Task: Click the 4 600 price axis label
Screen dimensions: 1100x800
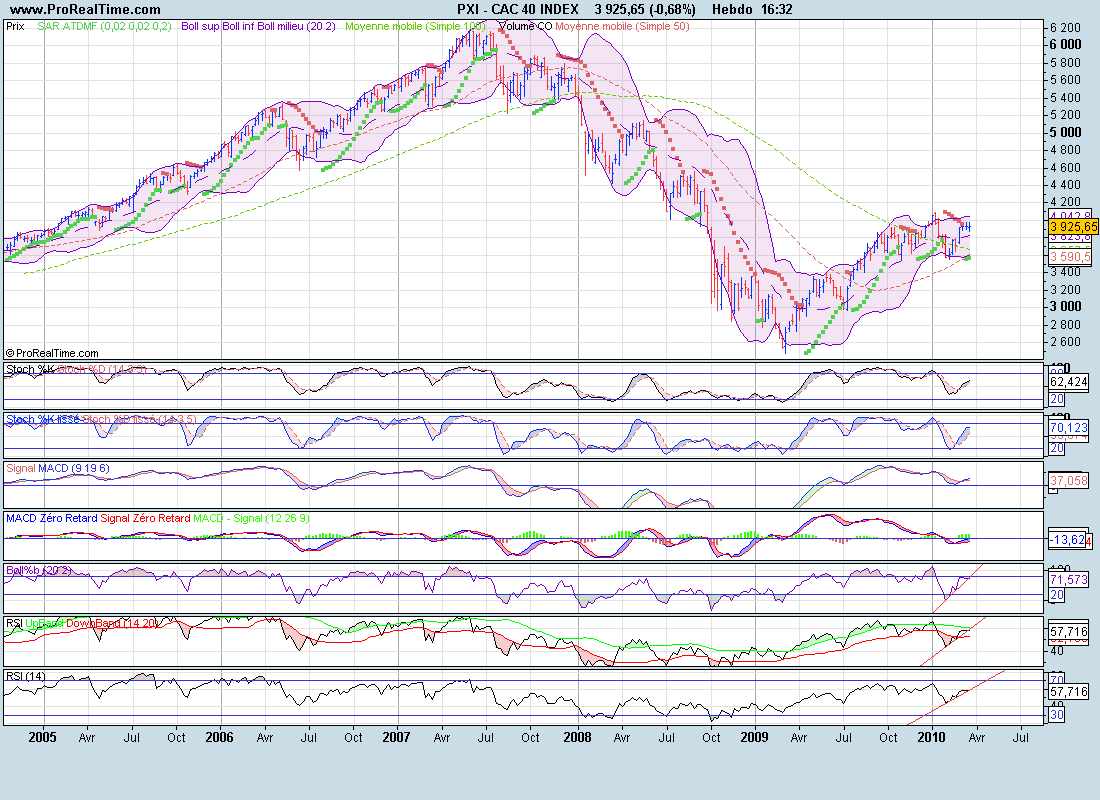Action: (x=1066, y=167)
